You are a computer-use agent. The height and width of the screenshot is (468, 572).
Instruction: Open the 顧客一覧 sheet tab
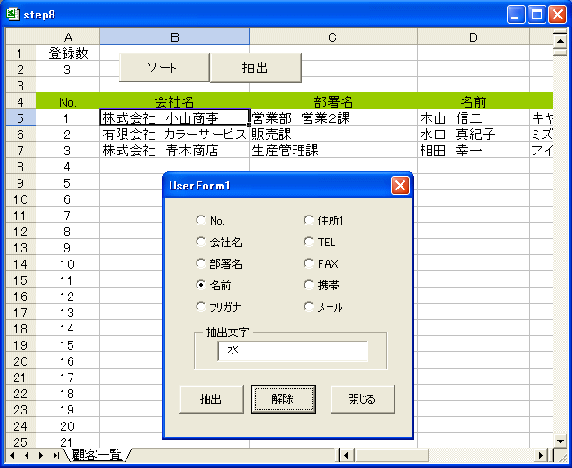(x=97, y=455)
